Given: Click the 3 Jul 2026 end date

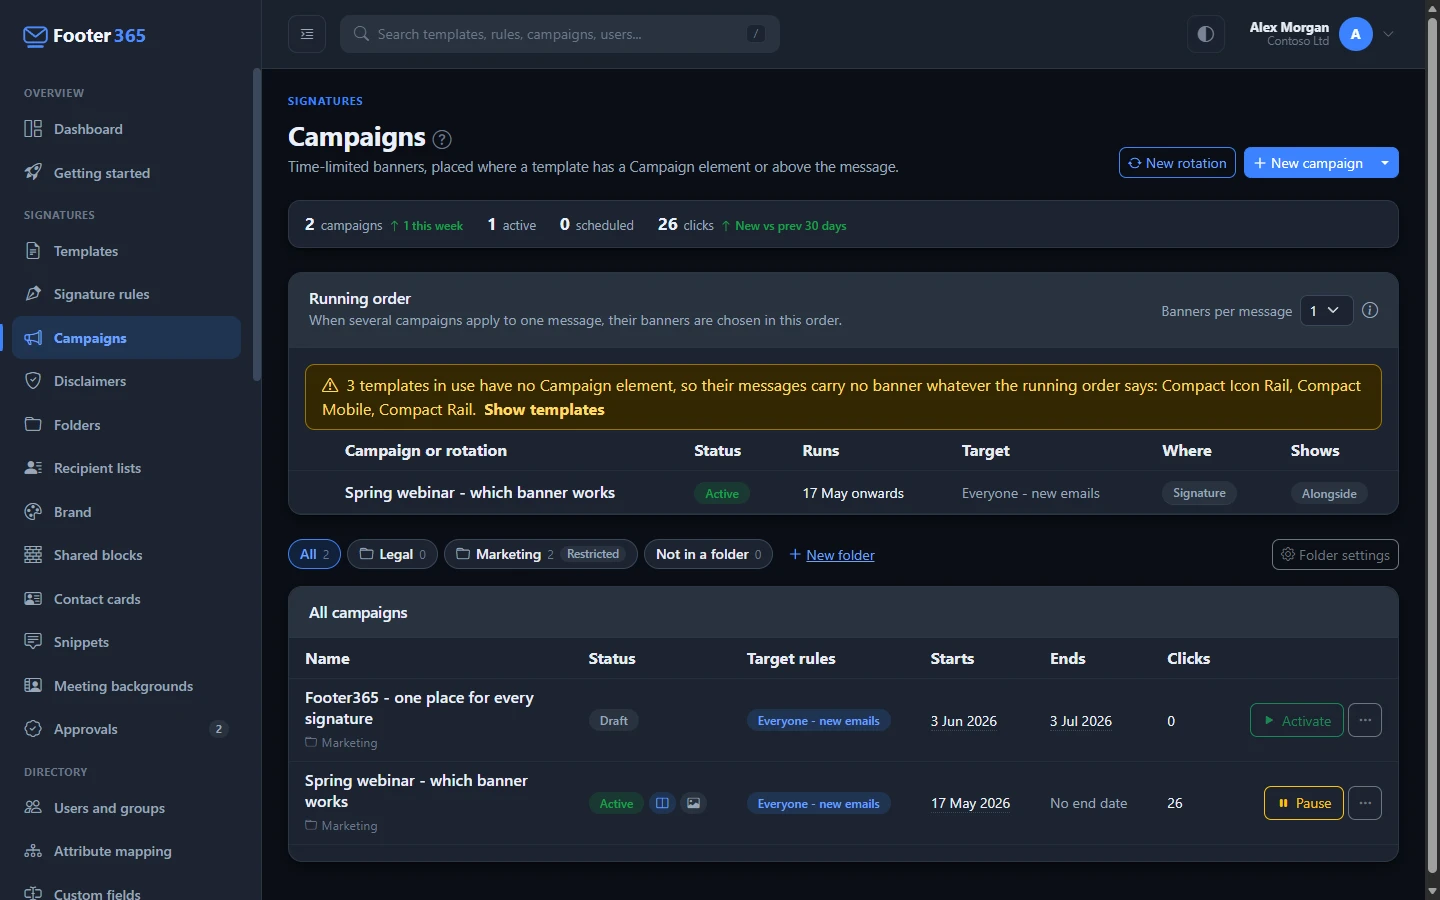Looking at the screenshot, I should 1081,721.
